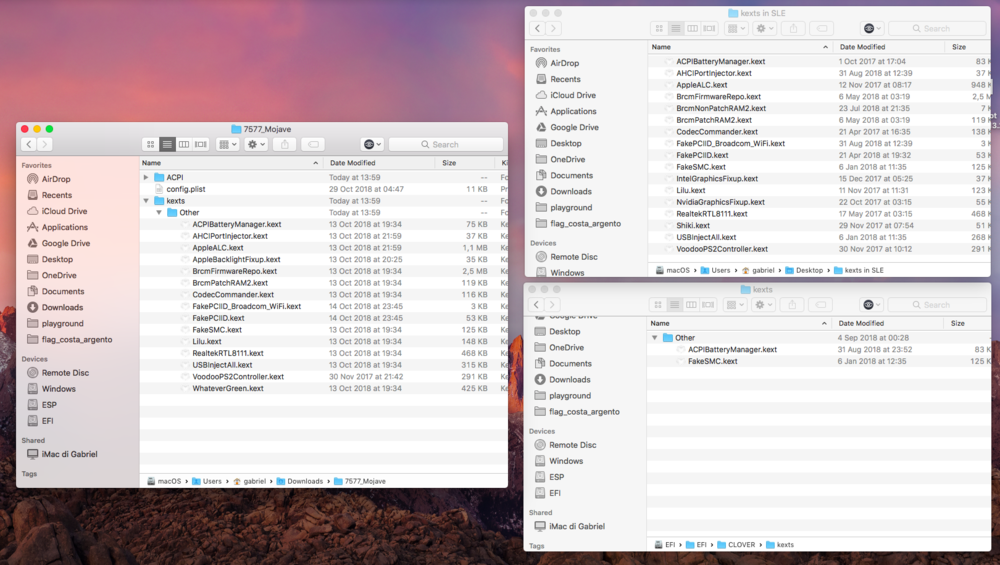Go back in 7577_Mojave window
1000x565 pixels.
click(29, 145)
